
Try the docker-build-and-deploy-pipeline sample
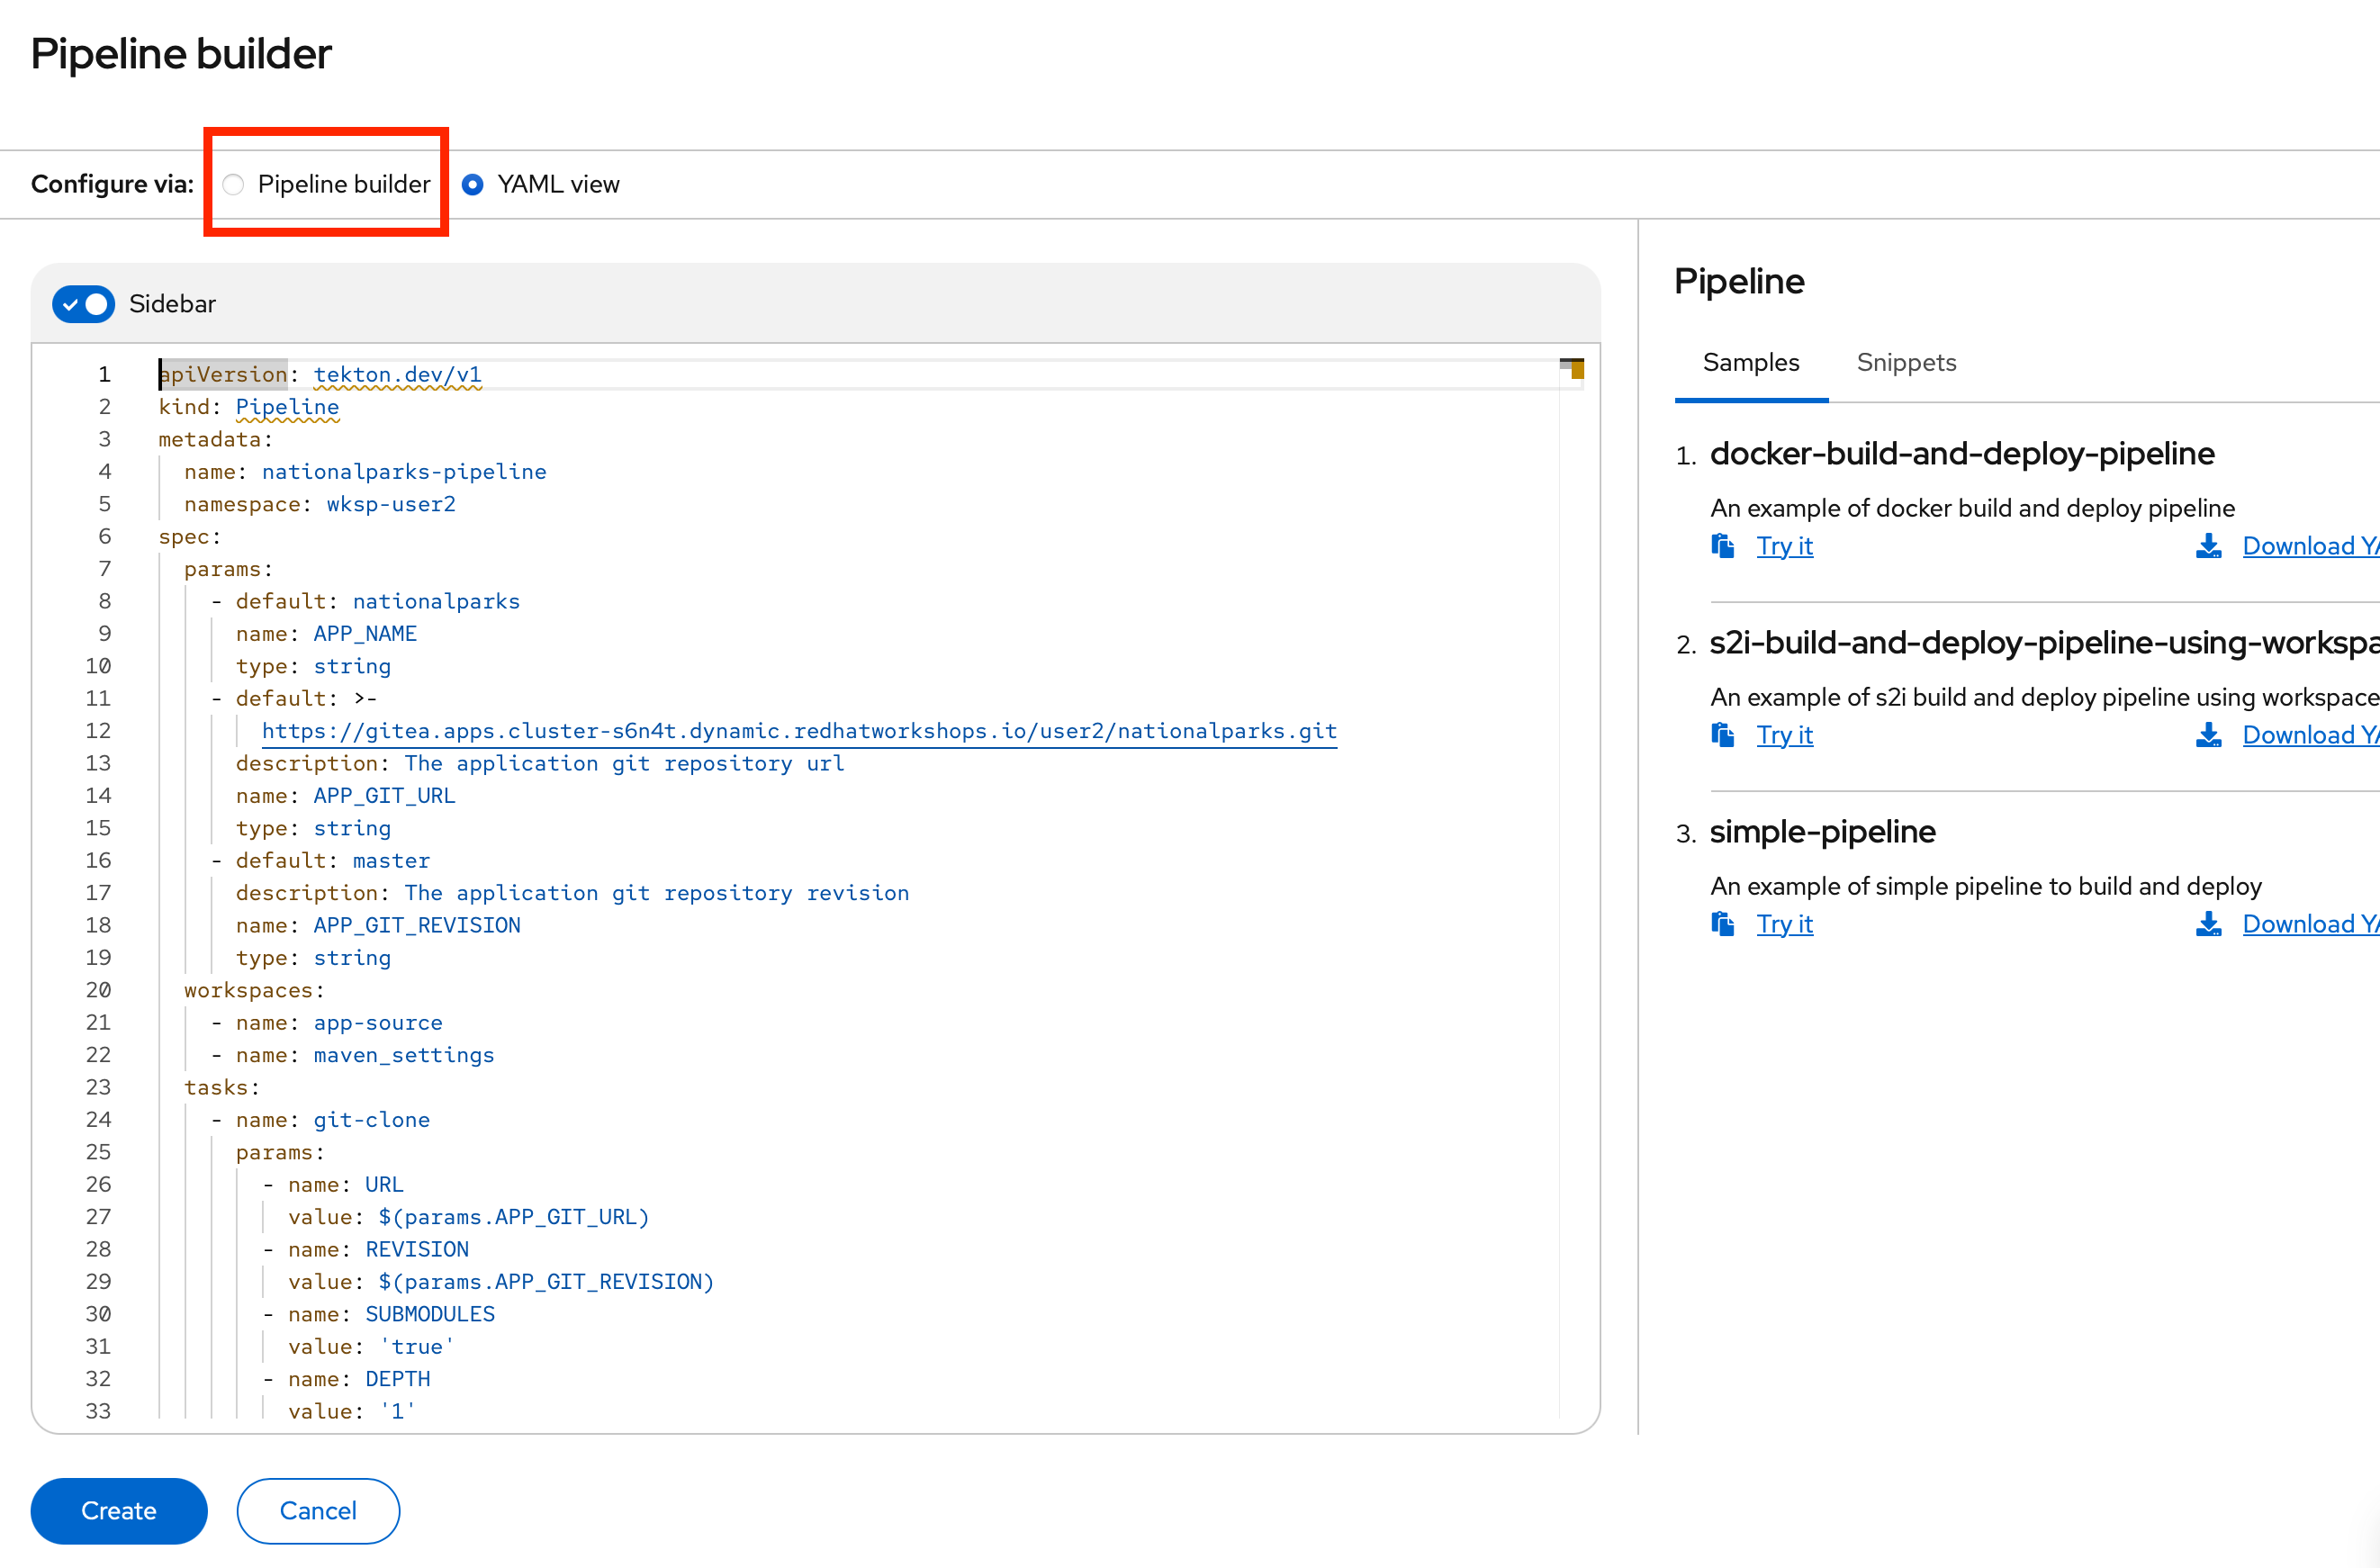(1784, 546)
